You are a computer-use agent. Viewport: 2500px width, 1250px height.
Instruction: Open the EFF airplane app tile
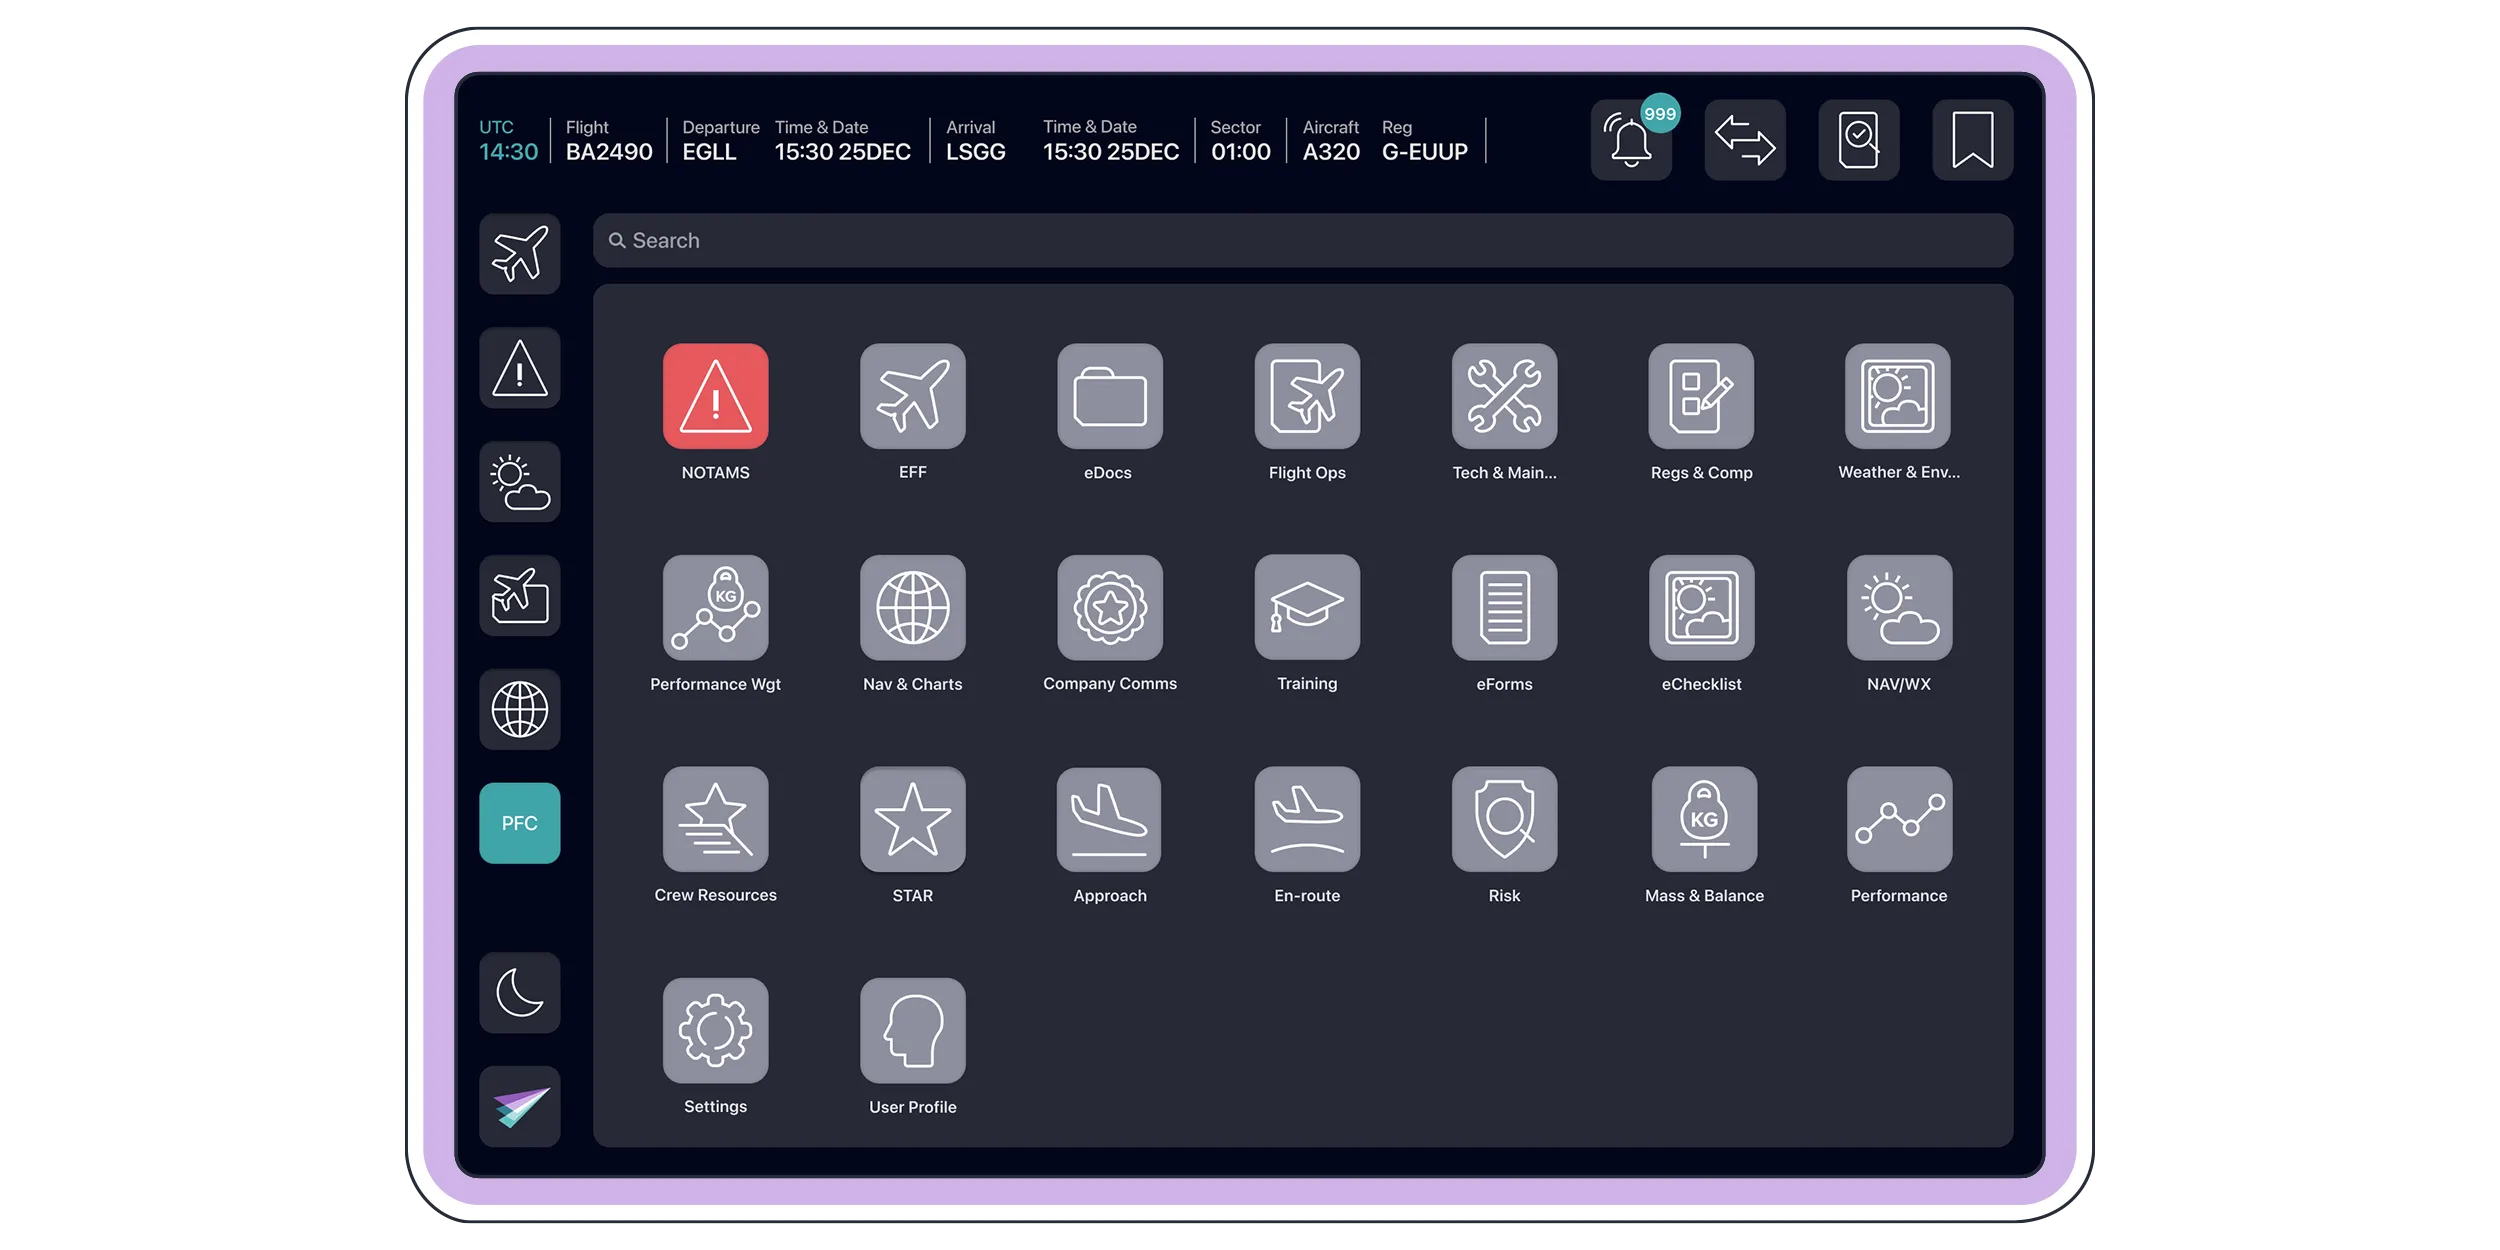(912, 396)
